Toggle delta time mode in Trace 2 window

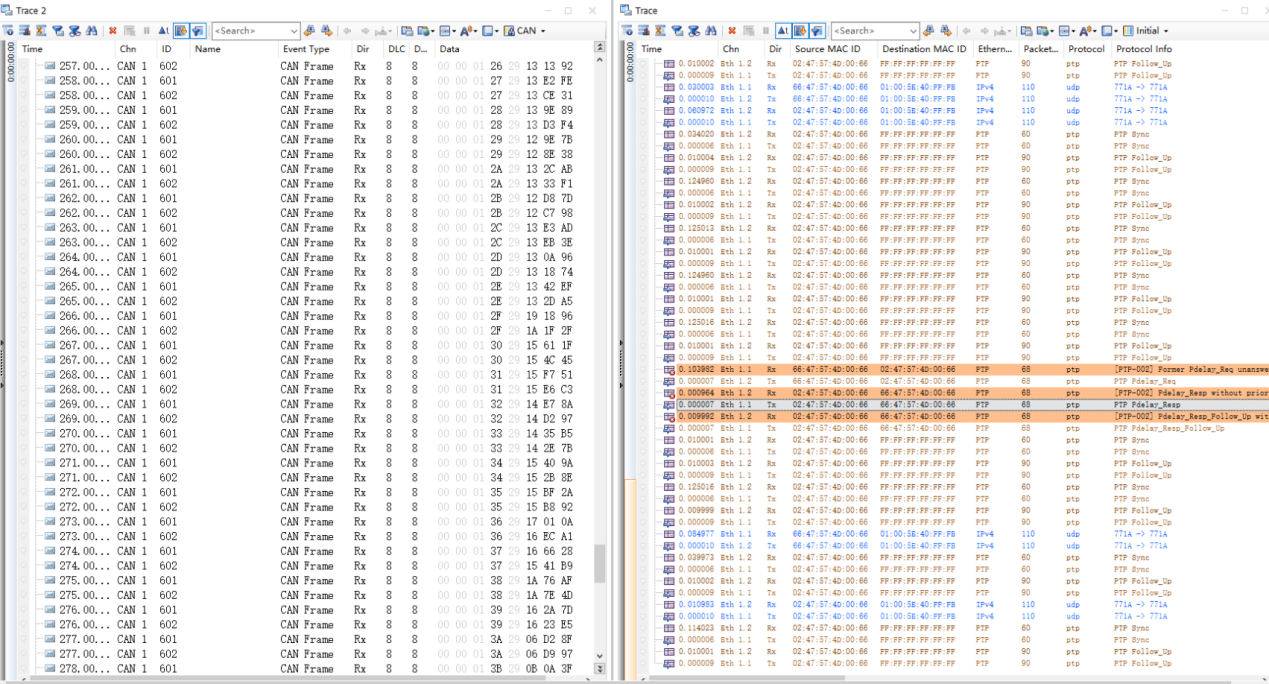(x=163, y=31)
